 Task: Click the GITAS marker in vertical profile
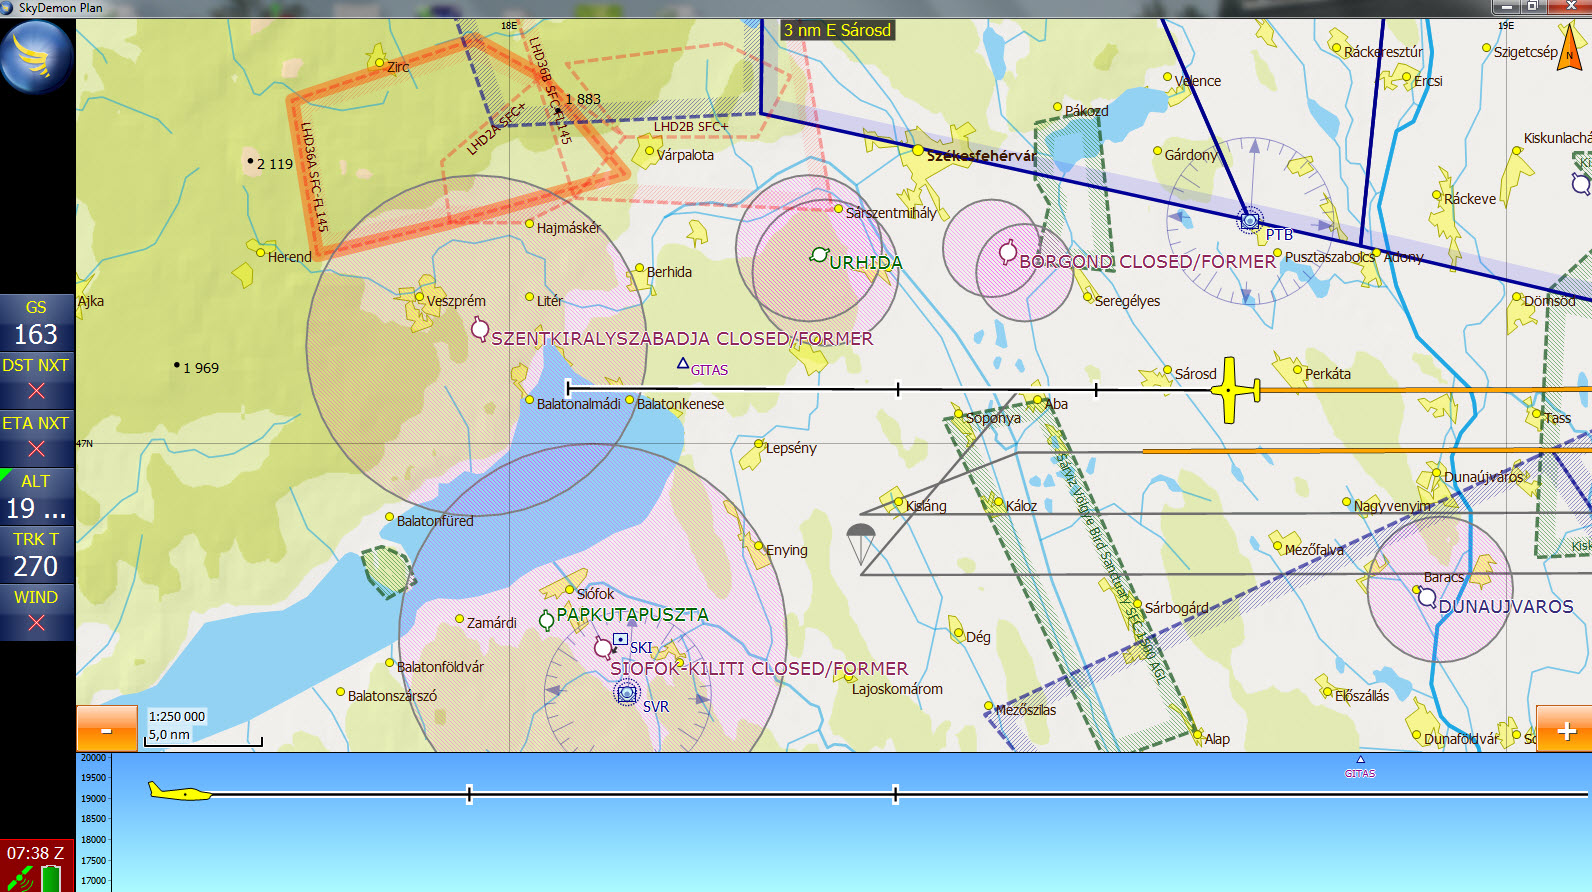[1360, 767]
